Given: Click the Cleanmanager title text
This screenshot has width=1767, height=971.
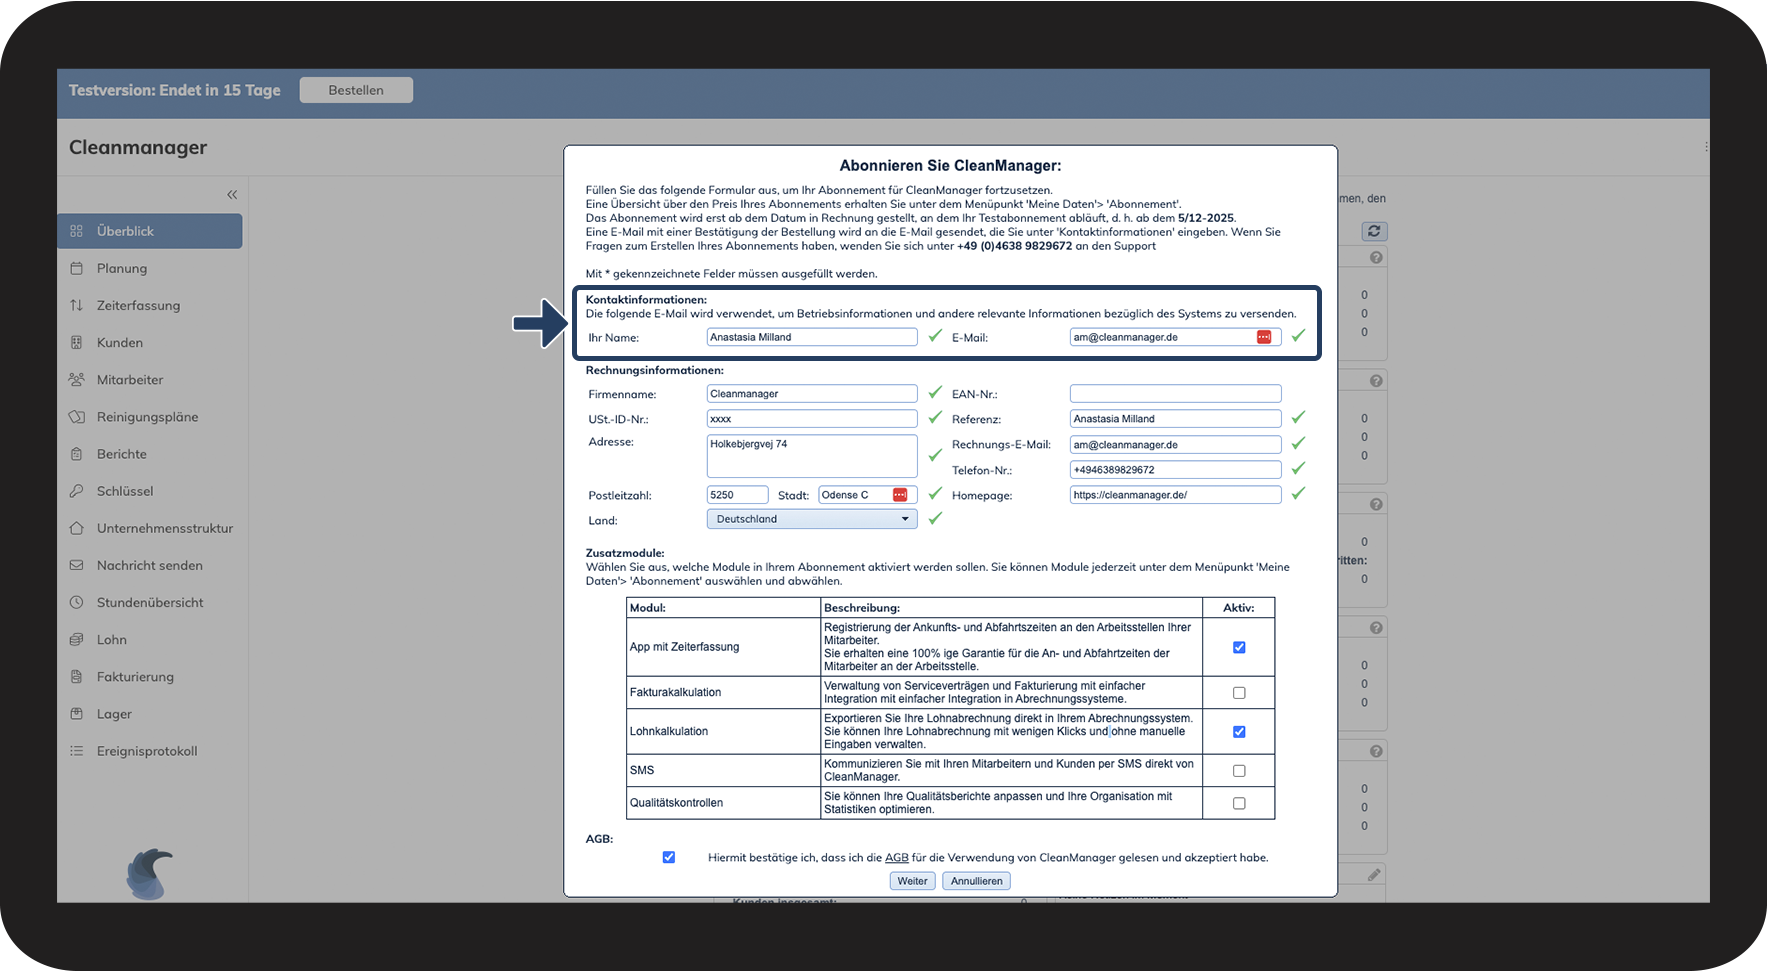Looking at the screenshot, I should [138, 148].
